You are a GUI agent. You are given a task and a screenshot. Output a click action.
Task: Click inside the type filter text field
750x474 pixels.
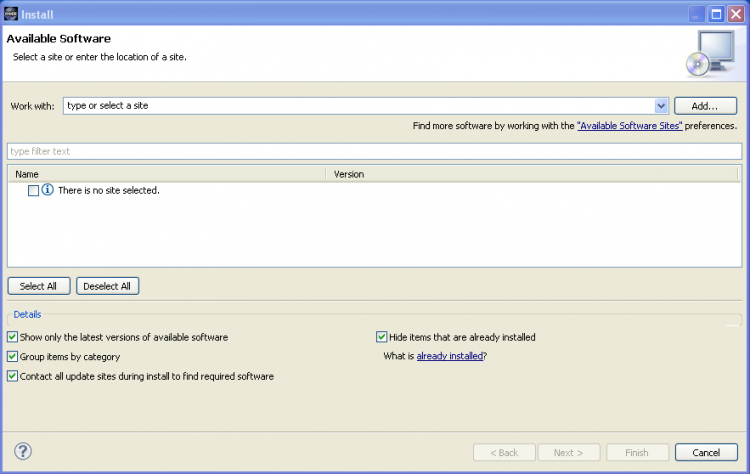pyautogui.click(x=374, y=151)
